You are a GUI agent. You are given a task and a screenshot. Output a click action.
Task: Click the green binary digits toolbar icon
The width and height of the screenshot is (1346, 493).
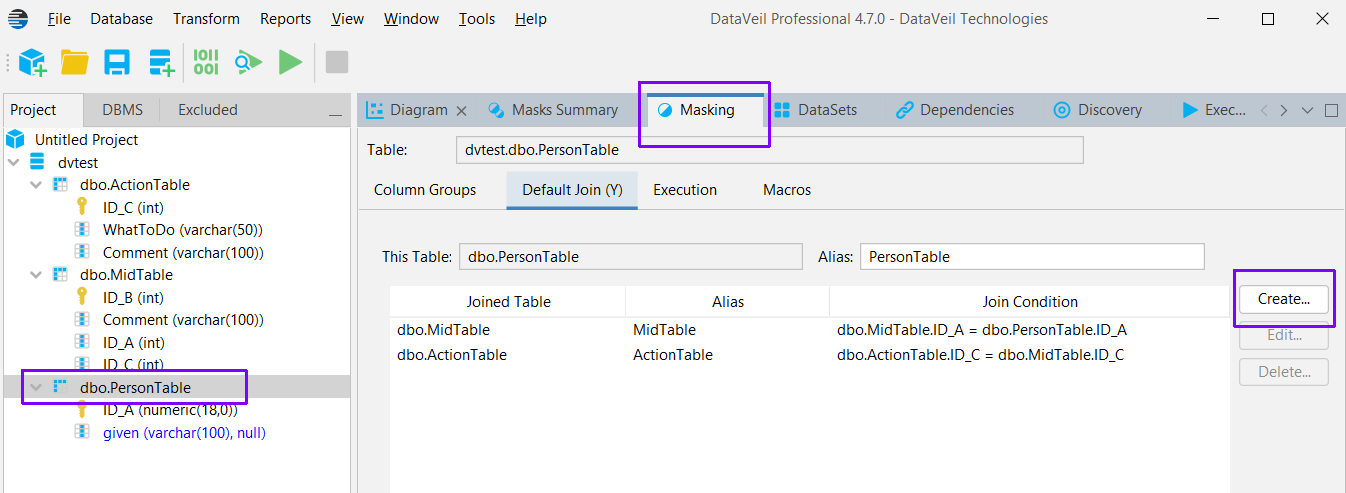coord(205,63)
